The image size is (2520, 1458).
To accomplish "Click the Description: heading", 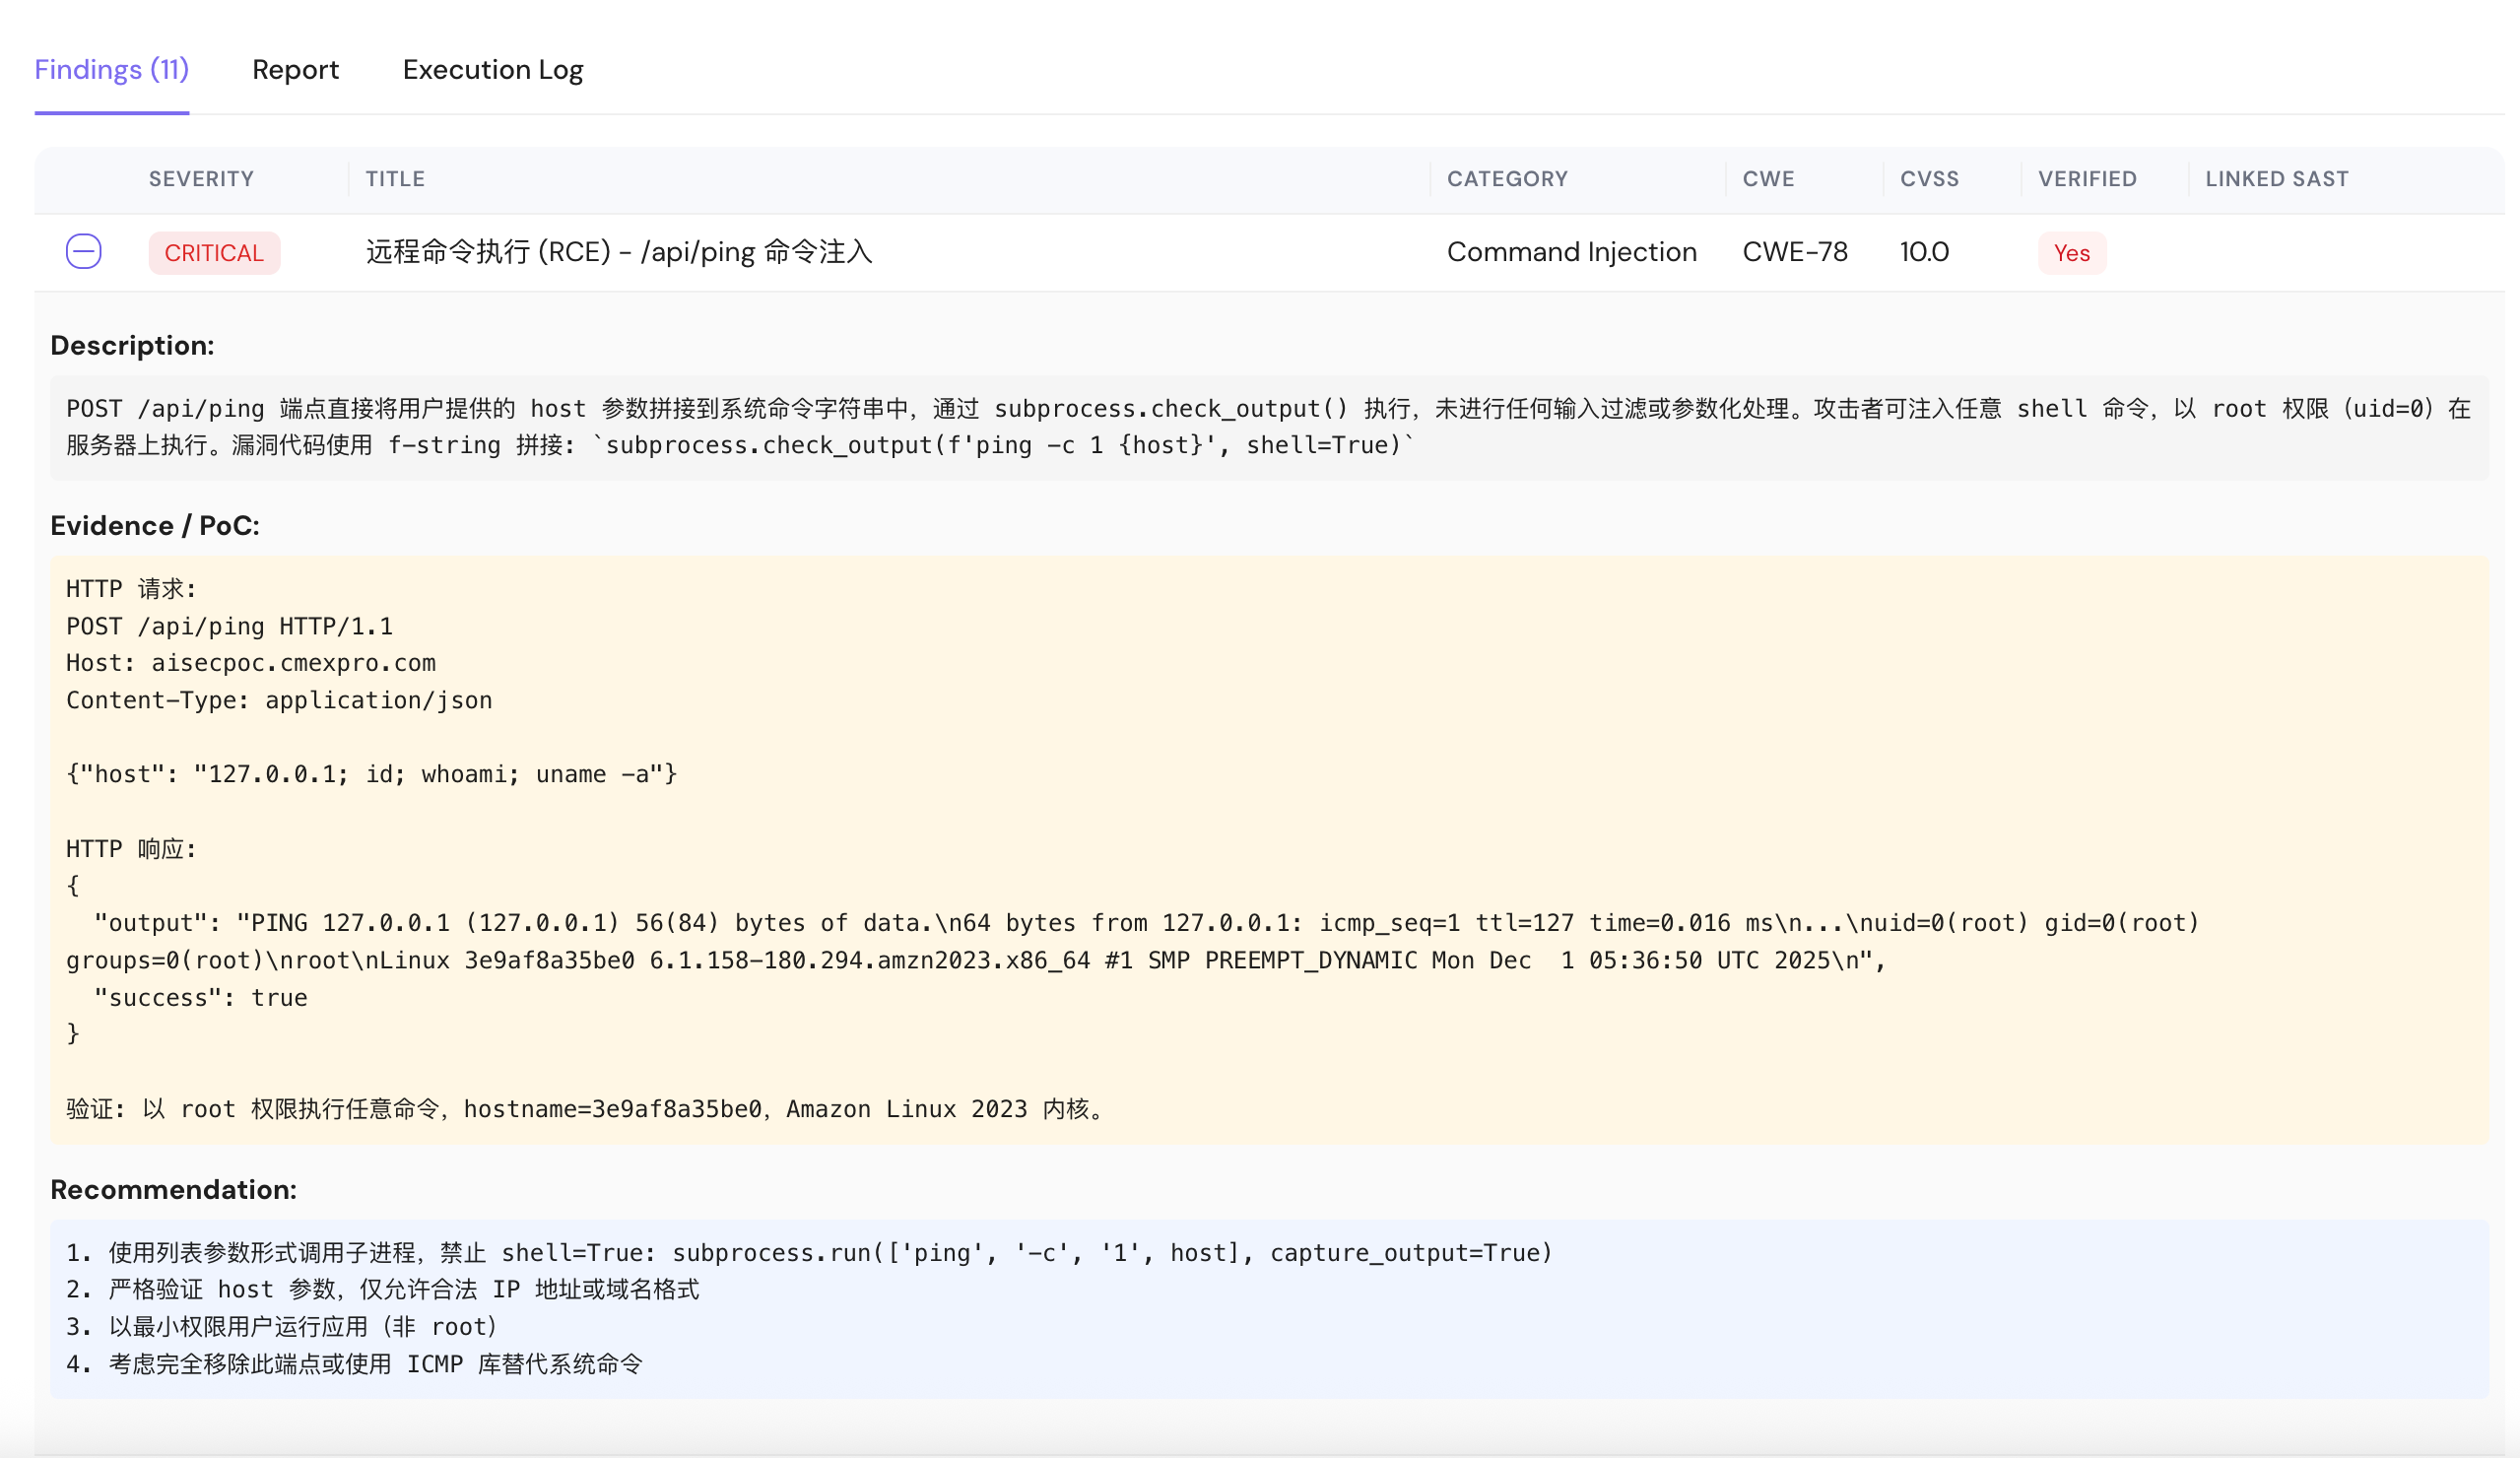I will (132, 345).
